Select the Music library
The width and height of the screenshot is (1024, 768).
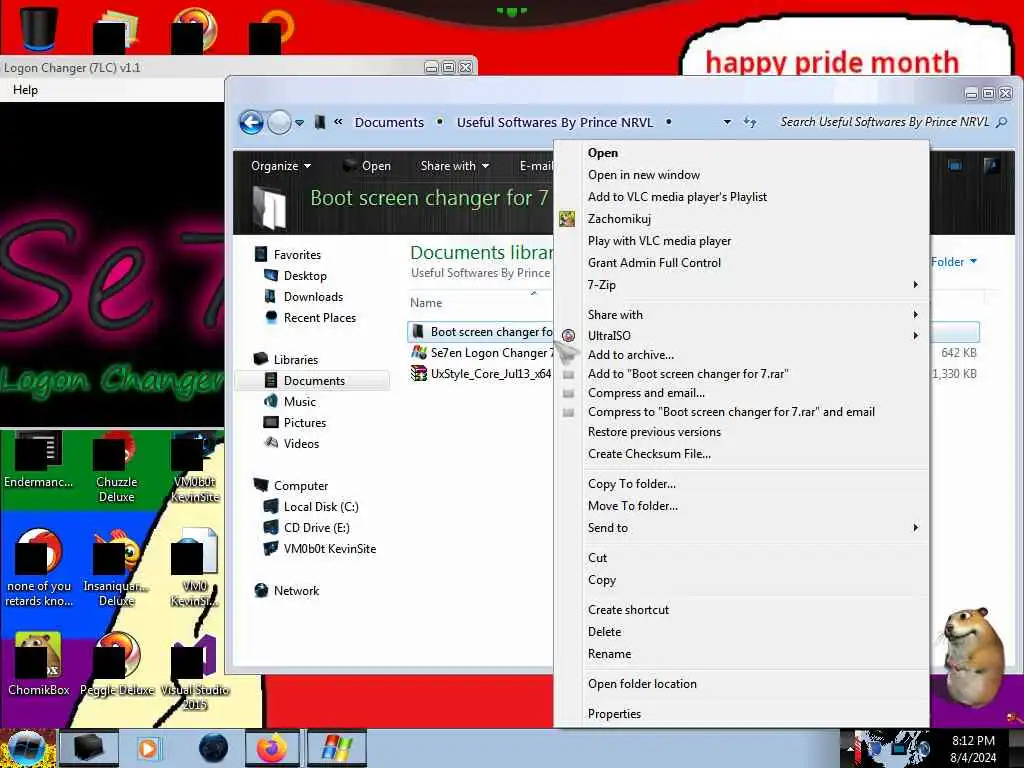(290, 402)
